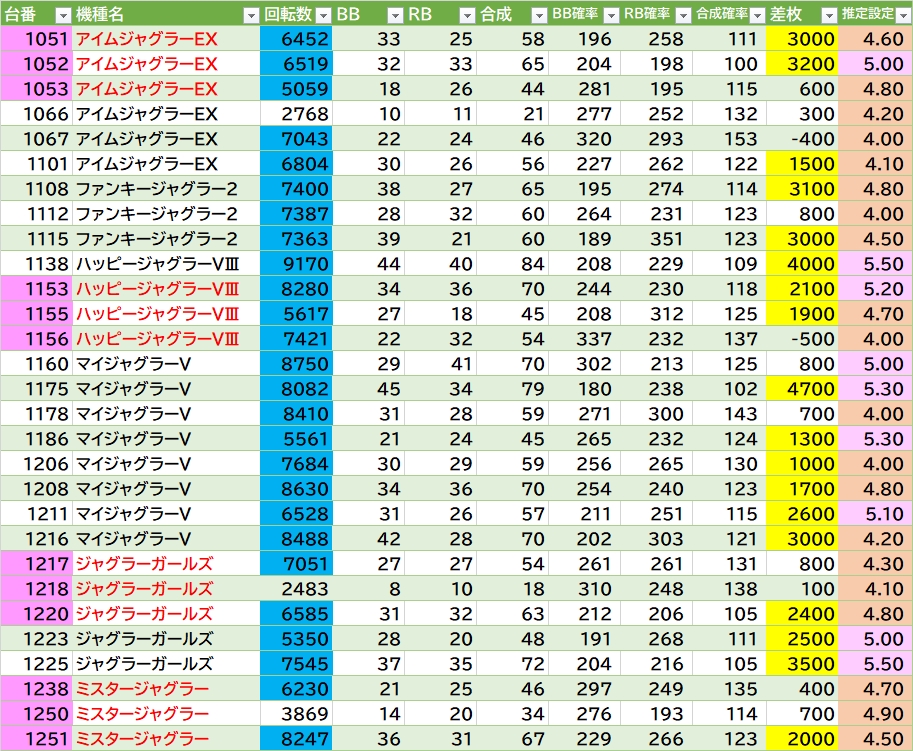Select machine number cell 1138
Screen dimensions: 913x751
[36, 264]
